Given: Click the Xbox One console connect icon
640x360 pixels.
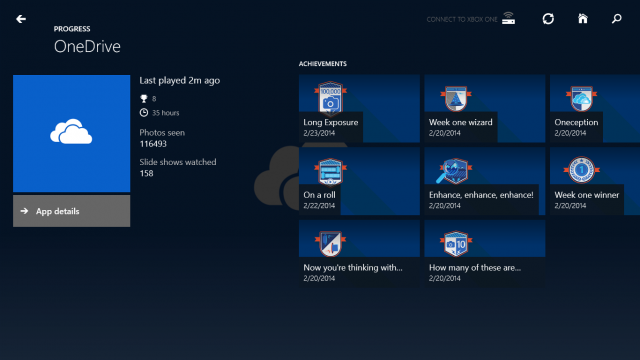Looking at the screenshot, I should coord(508,18).
